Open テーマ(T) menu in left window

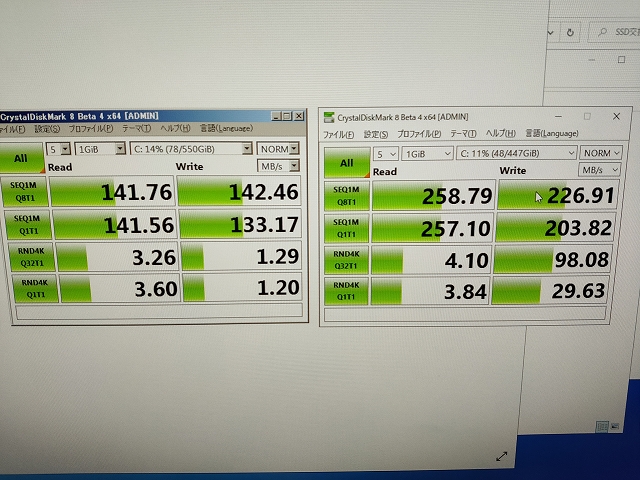[136, 129]
